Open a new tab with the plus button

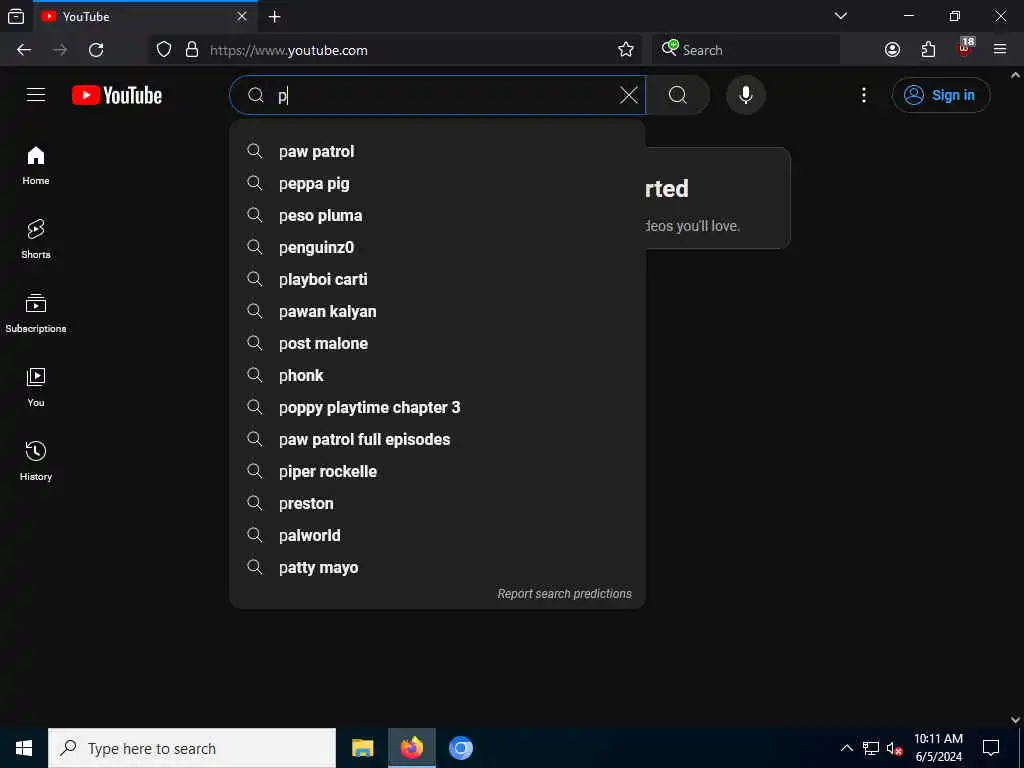pos(275,17)
